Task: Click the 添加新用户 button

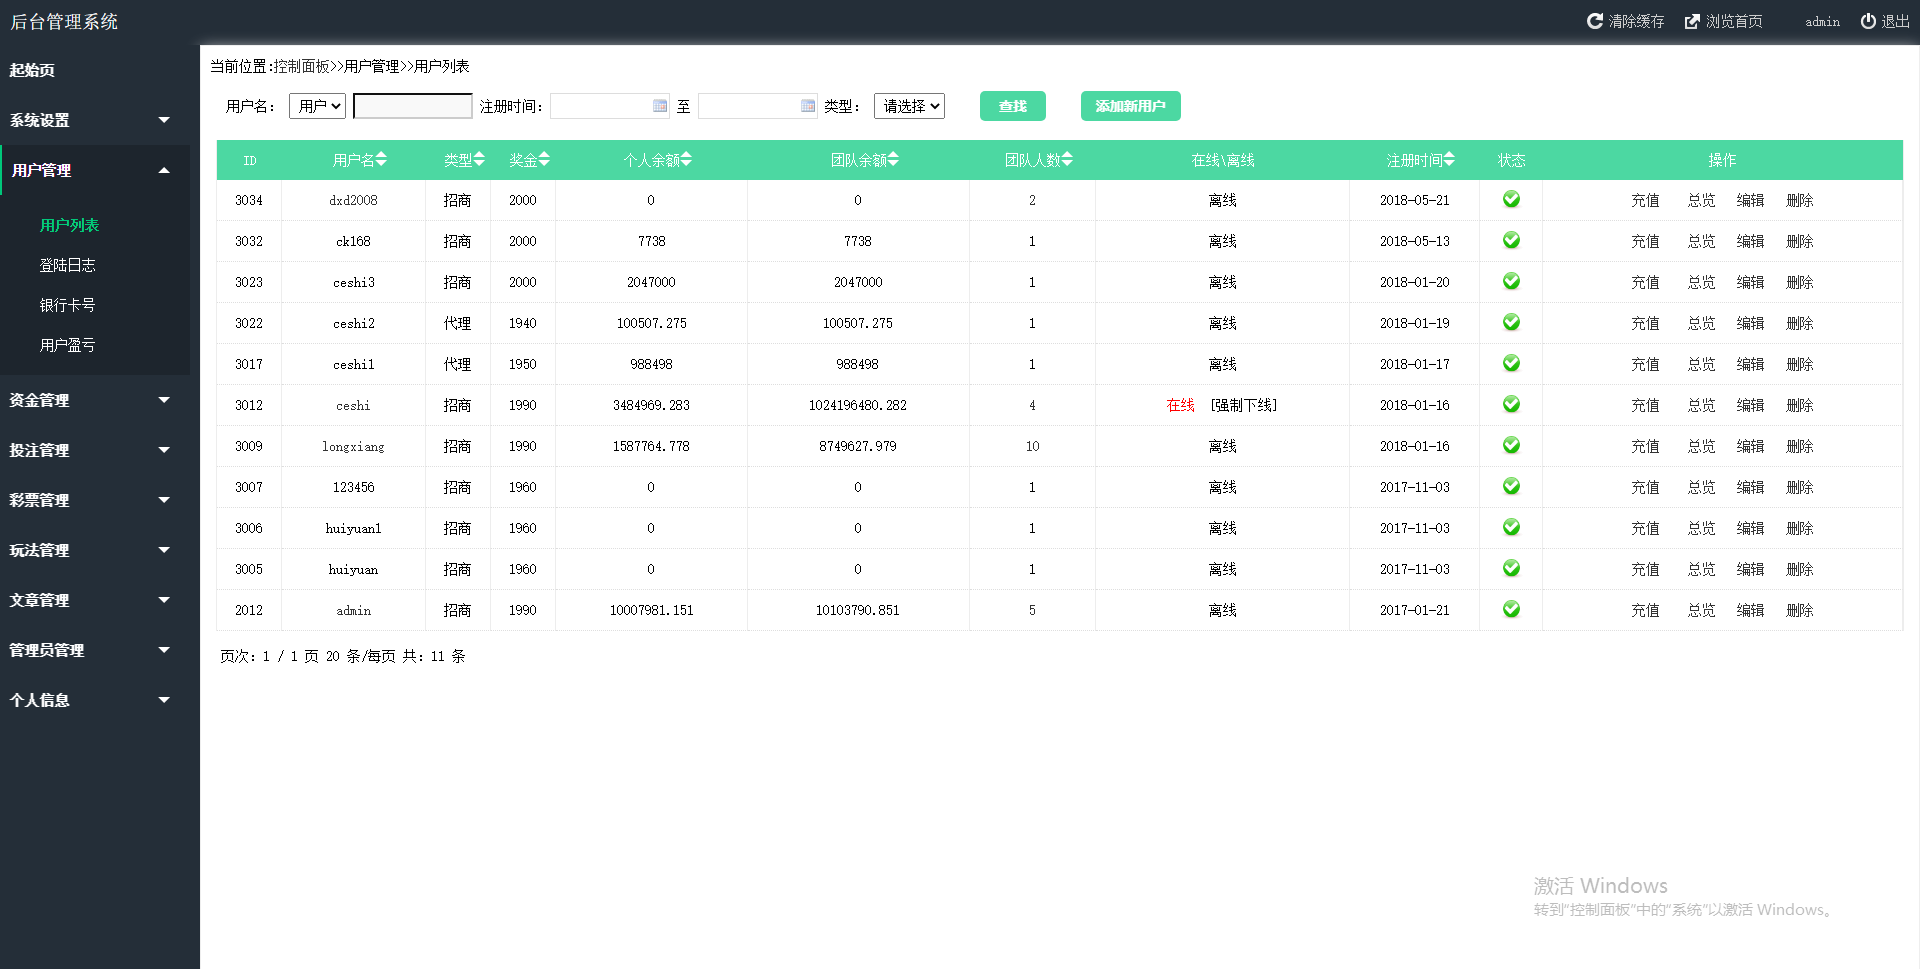Action: point(1130,106)
